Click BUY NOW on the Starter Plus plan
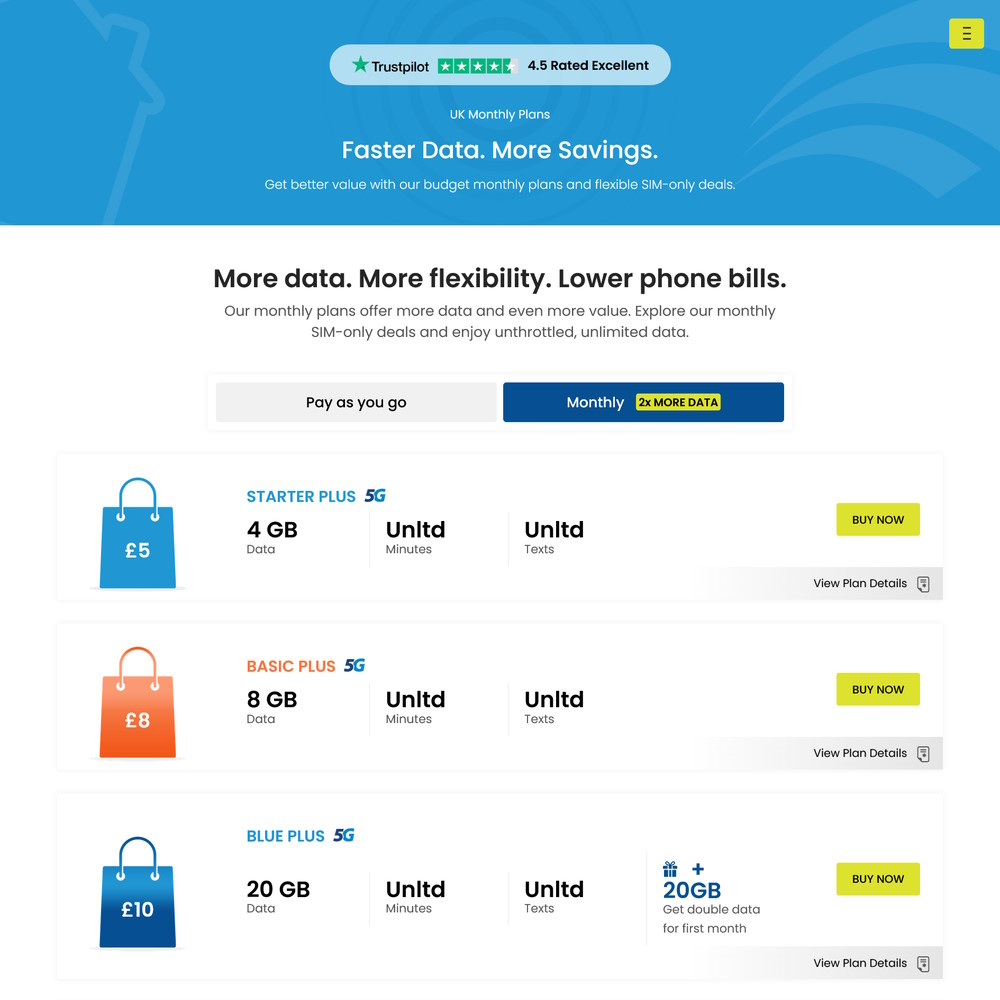1000x1000 pixels. point(878,519)
